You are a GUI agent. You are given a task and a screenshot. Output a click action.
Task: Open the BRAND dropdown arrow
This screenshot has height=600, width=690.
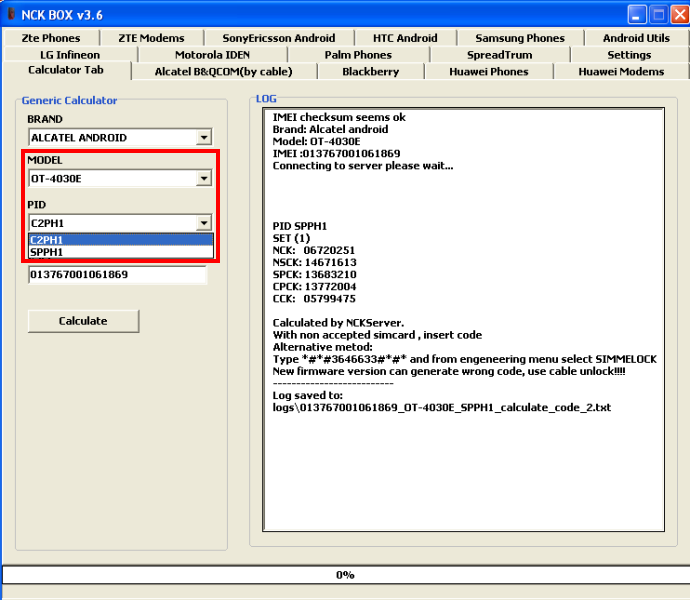[x=204, y=138]
